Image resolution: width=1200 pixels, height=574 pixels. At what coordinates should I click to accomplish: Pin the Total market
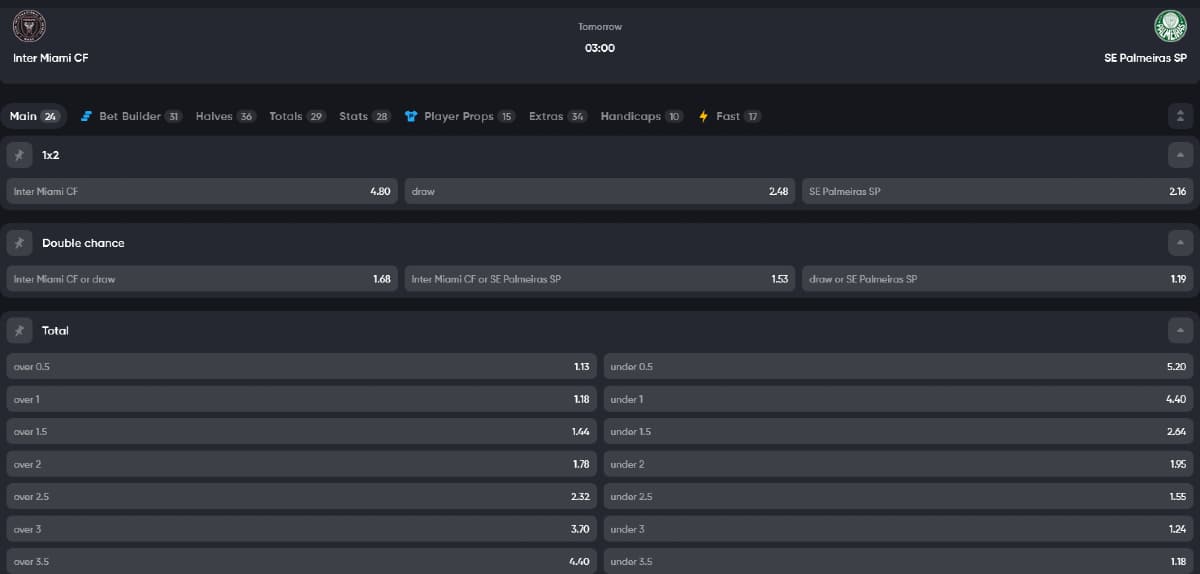pos(19,330)
